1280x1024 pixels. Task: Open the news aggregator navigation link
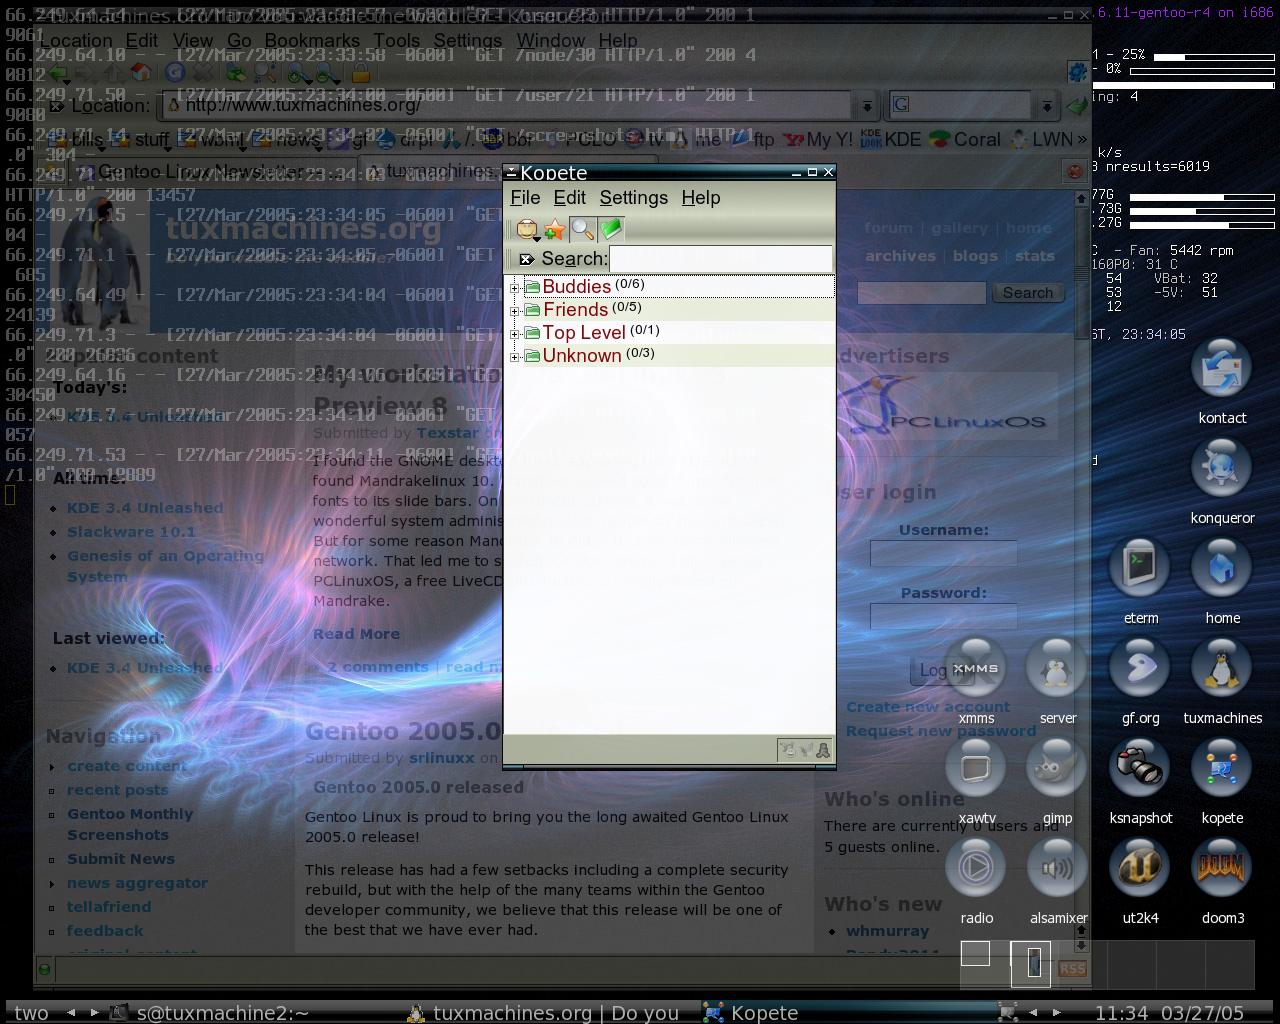click(x=138, y=883)
